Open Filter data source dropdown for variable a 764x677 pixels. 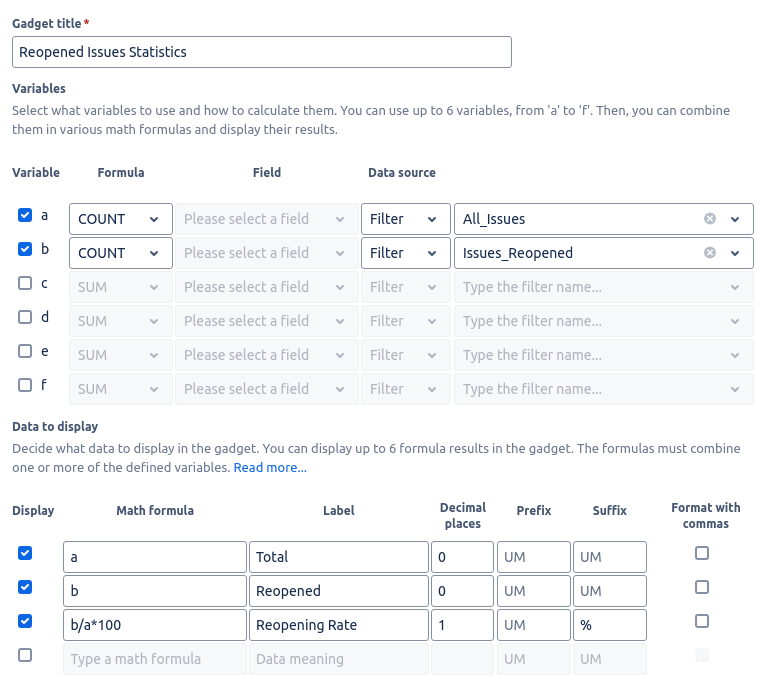405,219
